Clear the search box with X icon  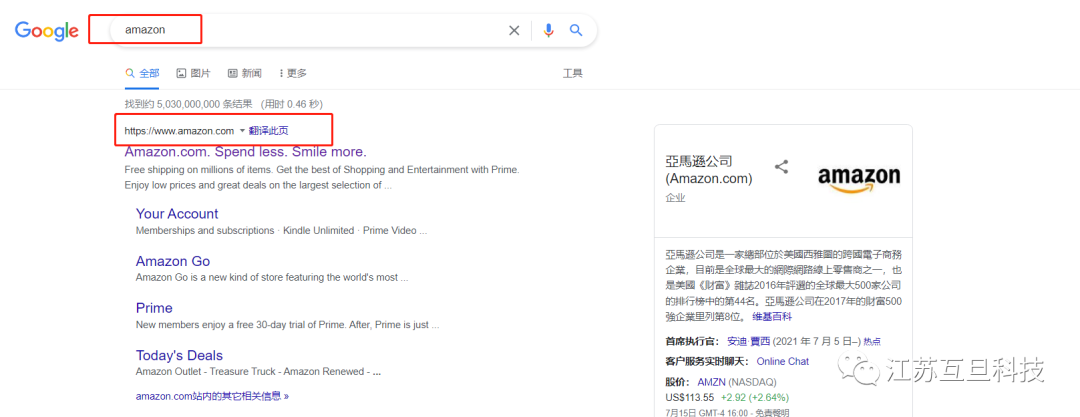[x=514, y=30]
